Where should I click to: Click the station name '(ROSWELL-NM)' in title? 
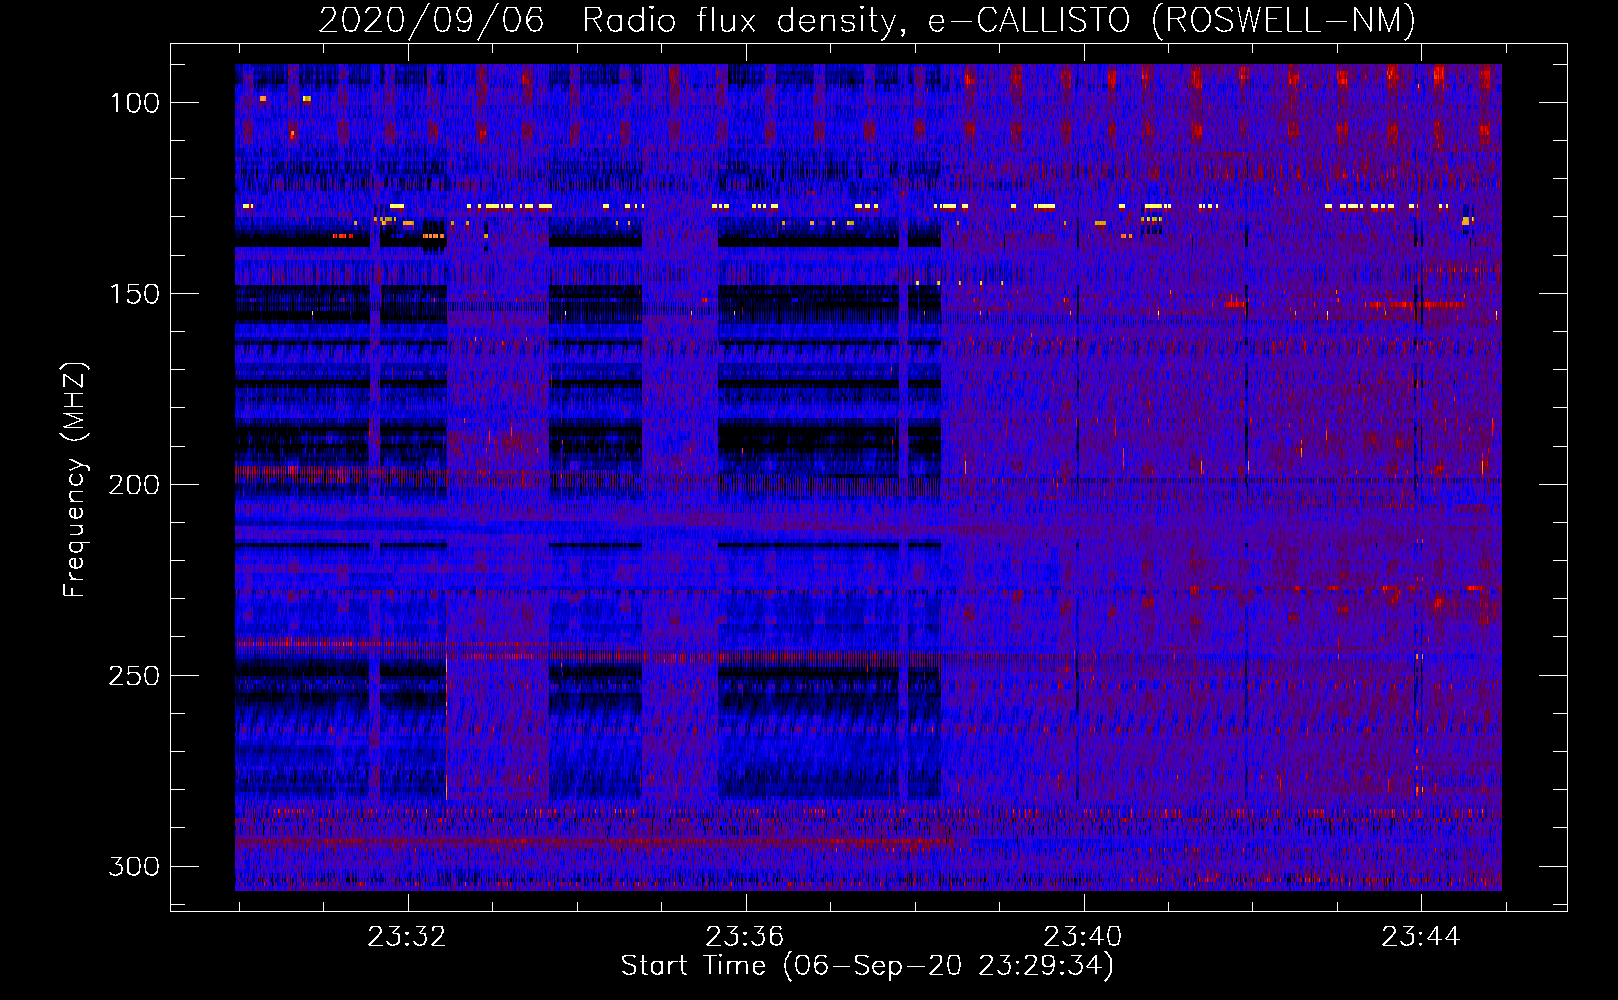pyautogui.click(x=1283, y=21)
